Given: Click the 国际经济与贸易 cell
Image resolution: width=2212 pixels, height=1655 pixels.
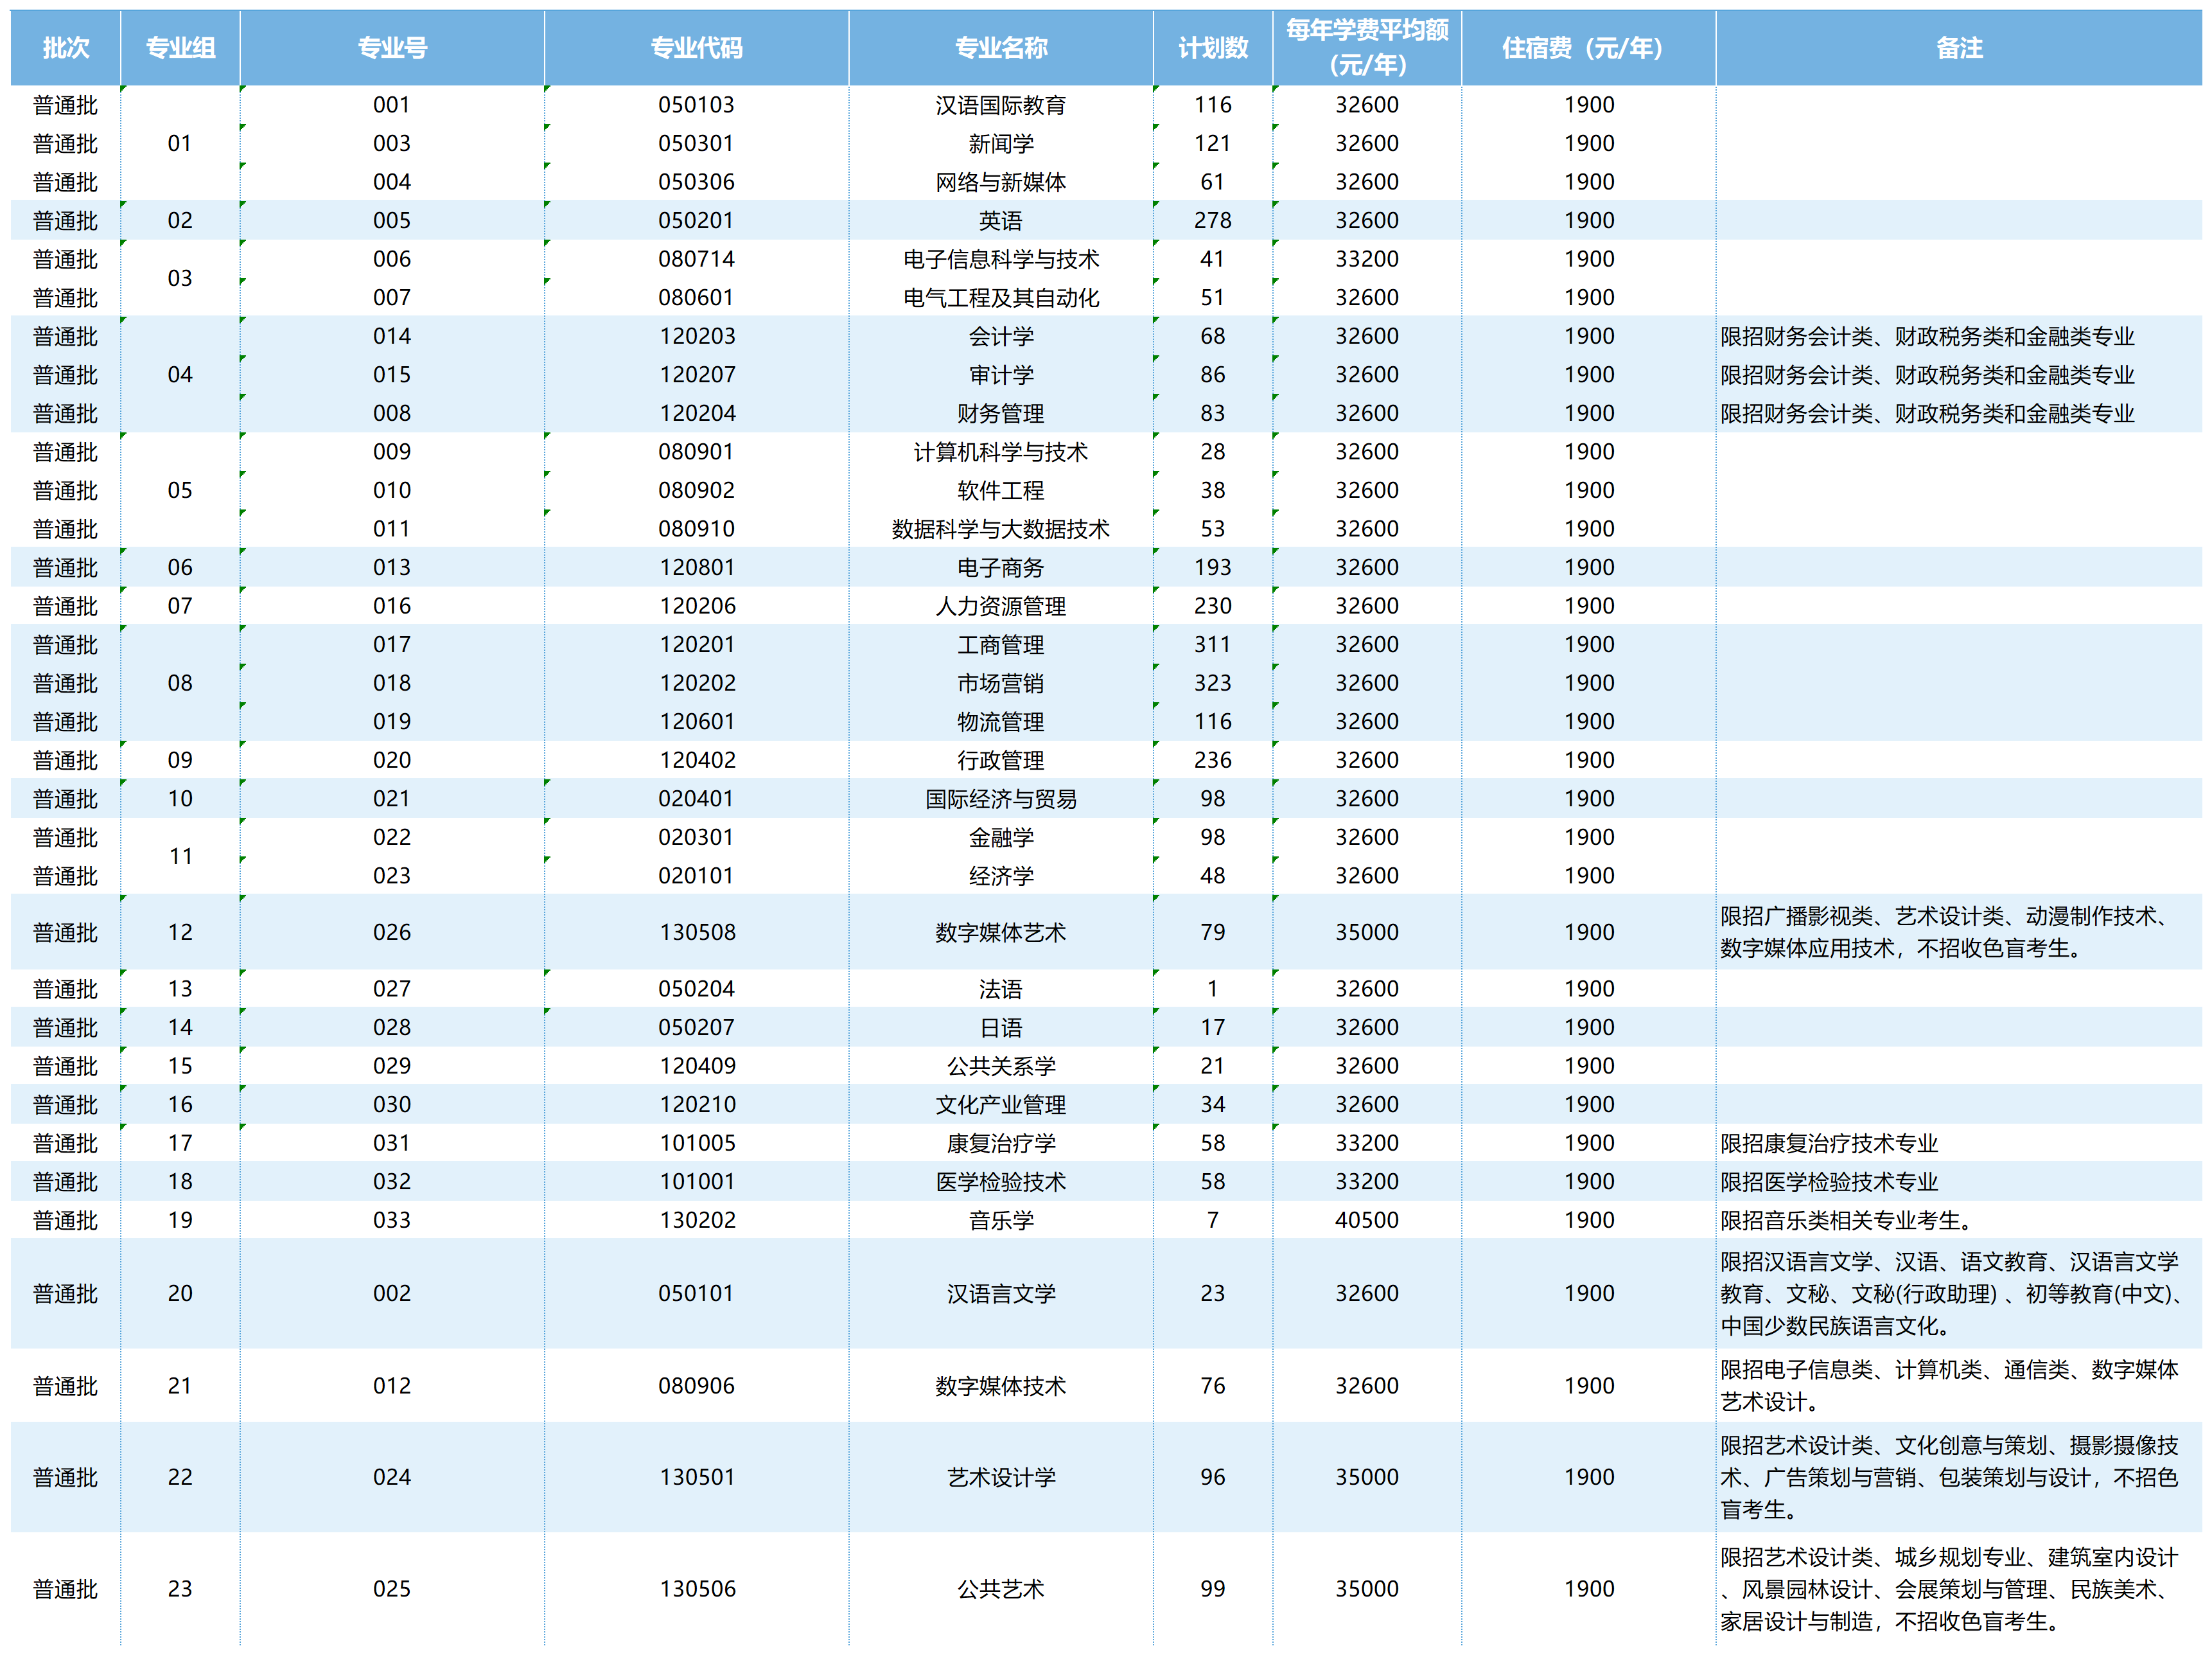Looking at the screenshot, I should click(x=1001, y=798).
